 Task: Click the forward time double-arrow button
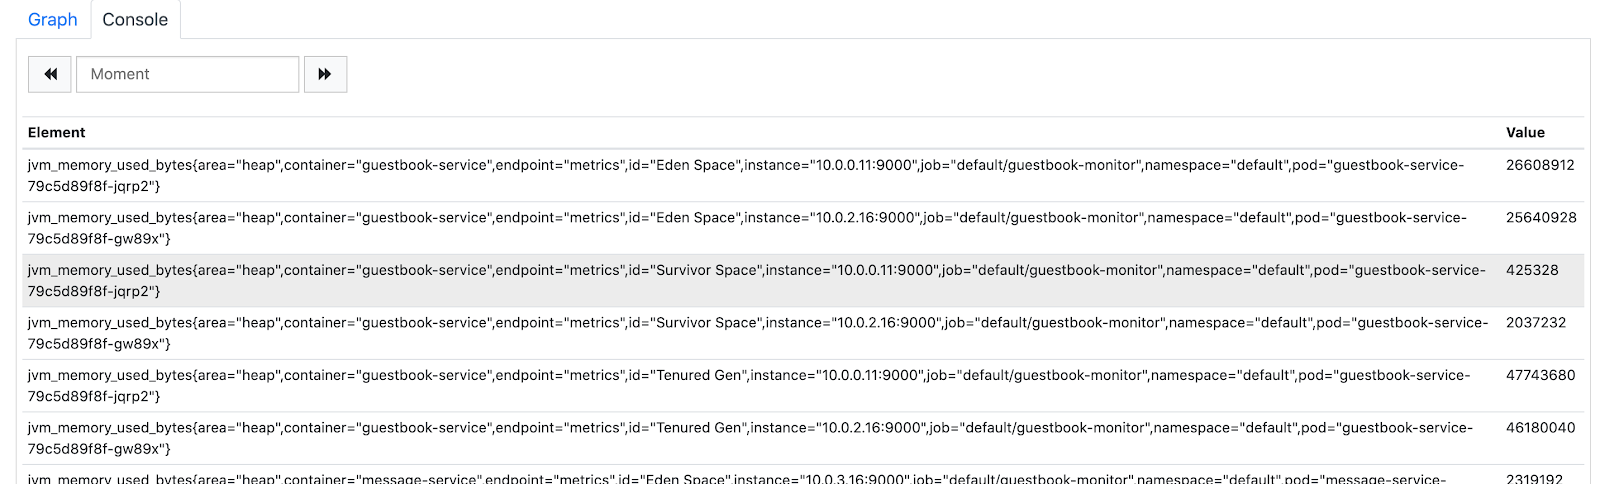325,74
